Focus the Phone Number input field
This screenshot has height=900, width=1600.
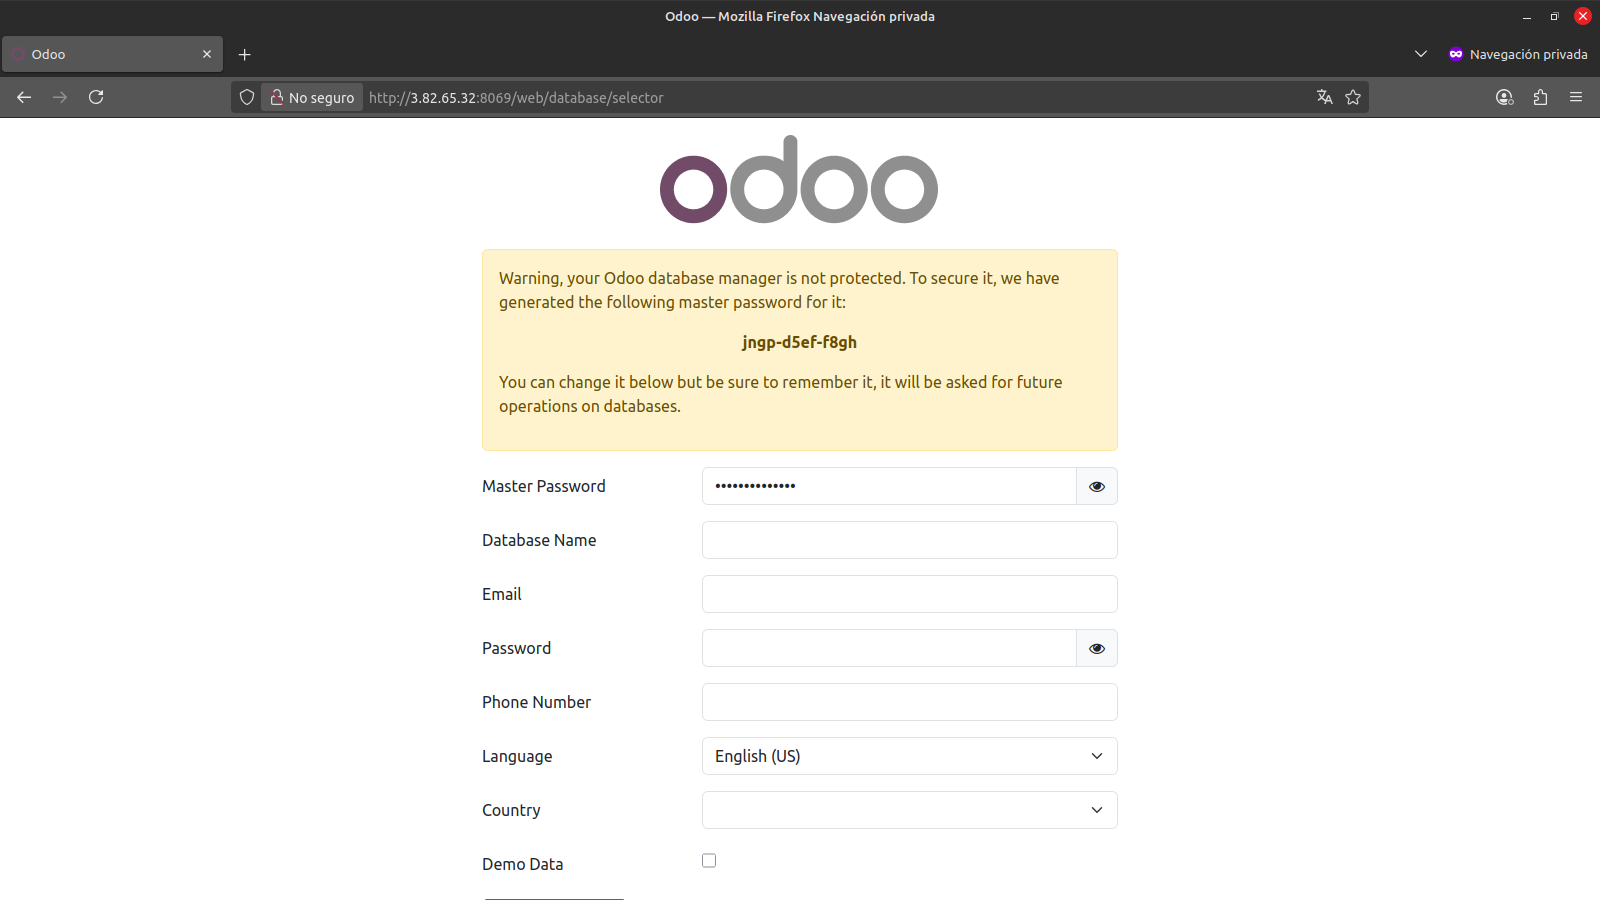click(x=910, y=702)
